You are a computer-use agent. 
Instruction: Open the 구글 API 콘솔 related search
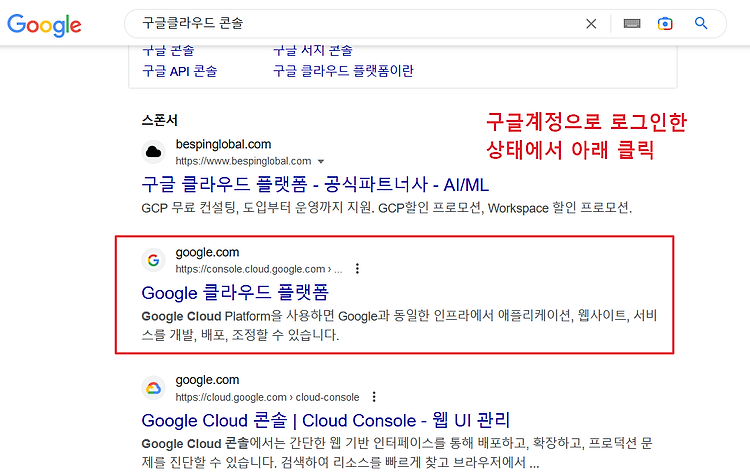180,71
